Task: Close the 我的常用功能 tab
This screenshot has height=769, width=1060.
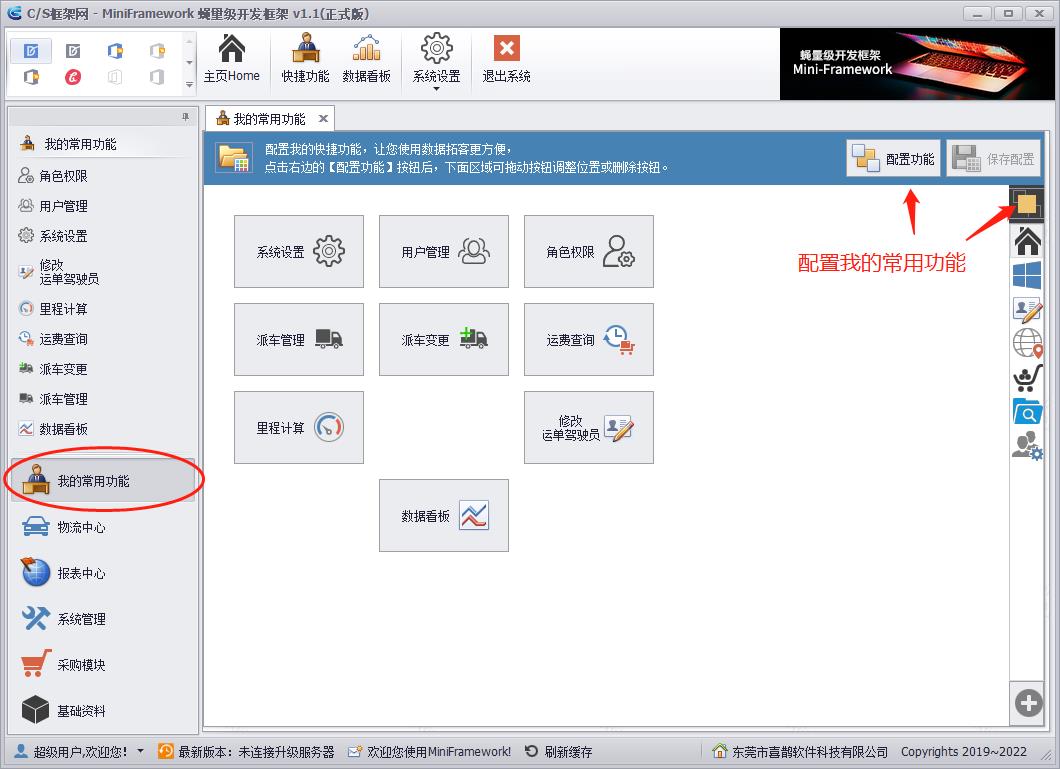Action: coord(323,119)
